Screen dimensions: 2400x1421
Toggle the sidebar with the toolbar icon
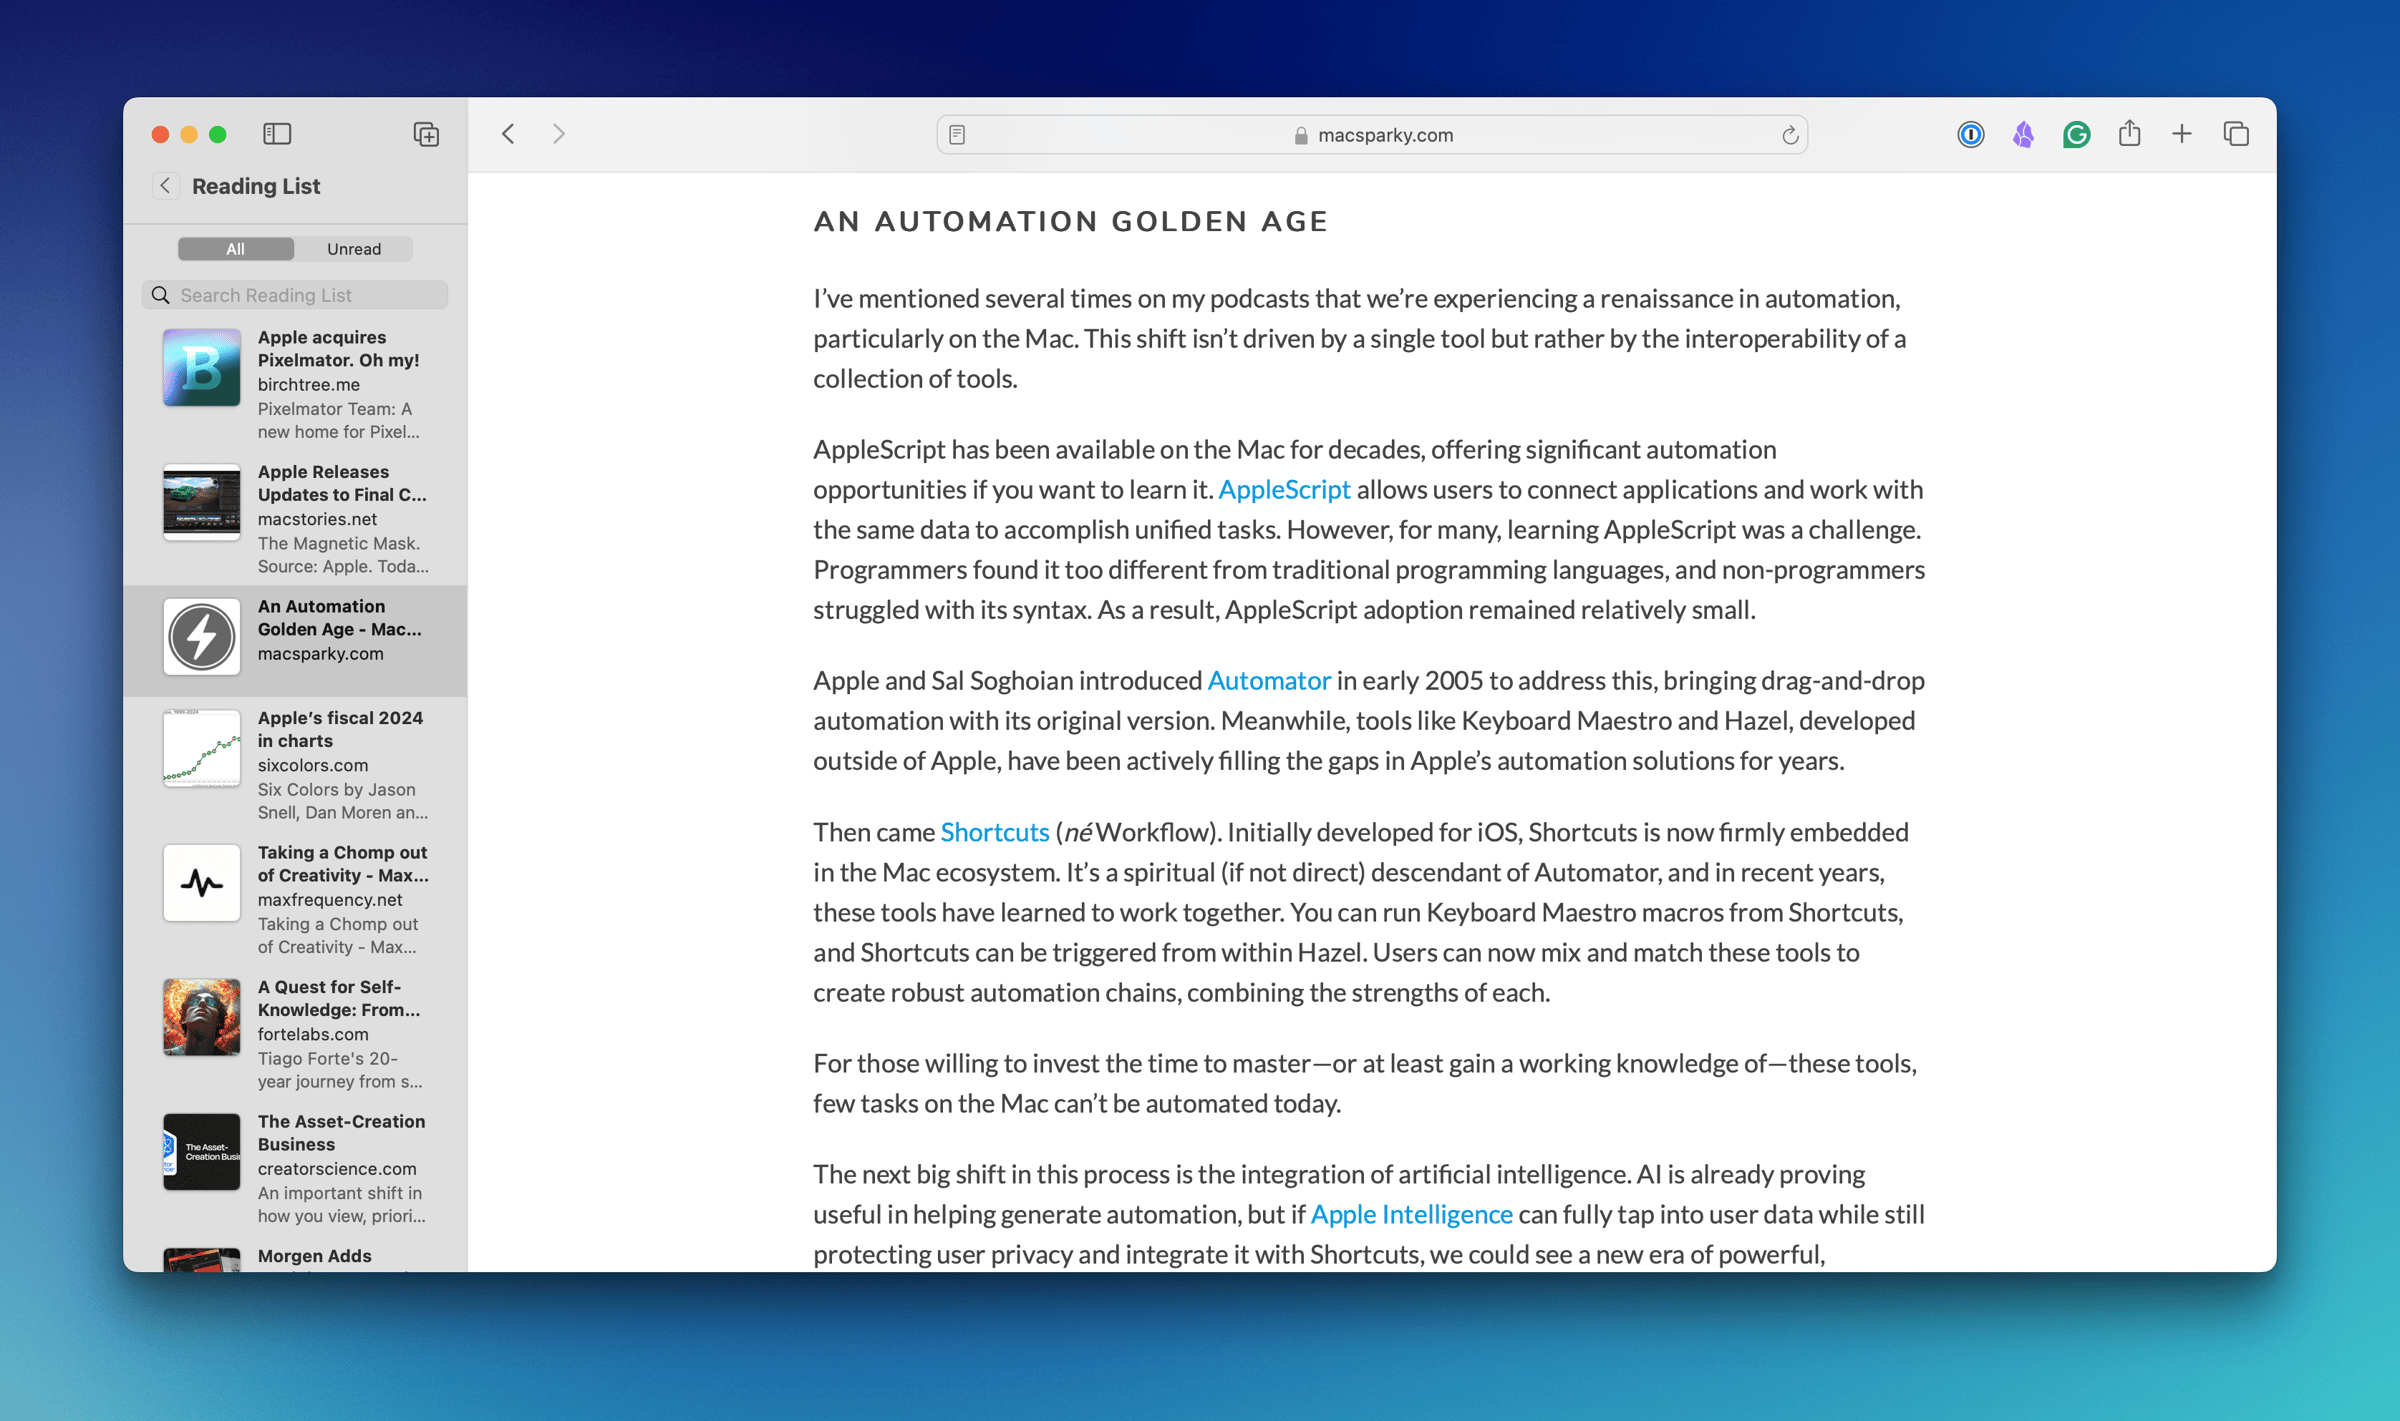(277, 134)
